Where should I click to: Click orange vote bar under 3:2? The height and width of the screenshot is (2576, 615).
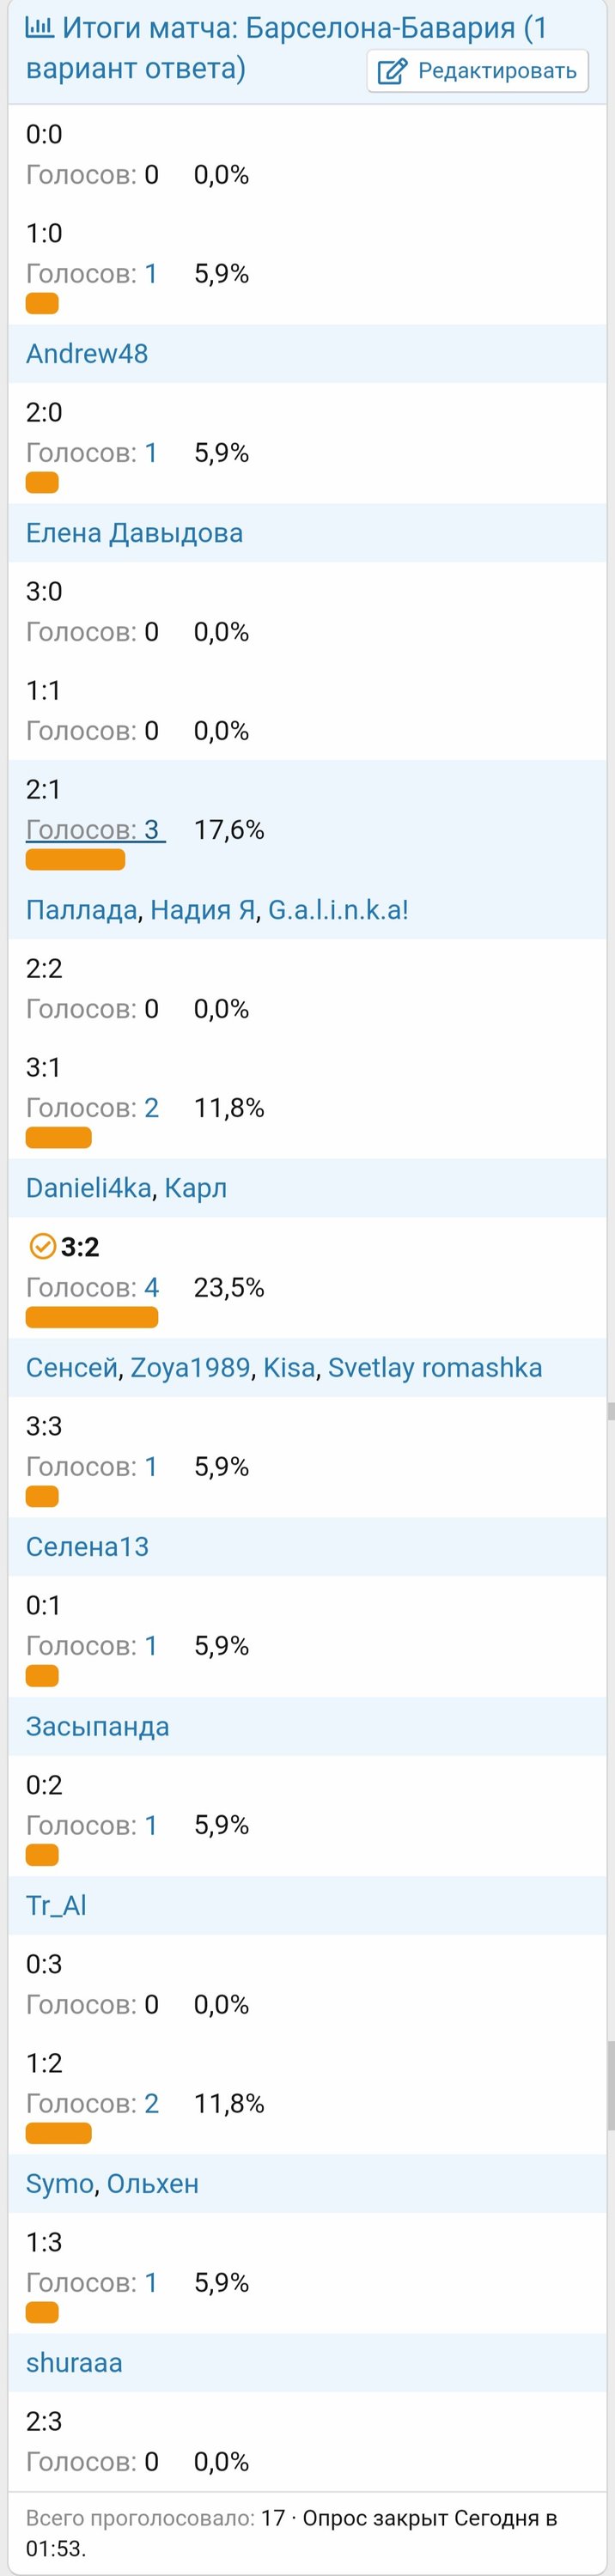92,1316
